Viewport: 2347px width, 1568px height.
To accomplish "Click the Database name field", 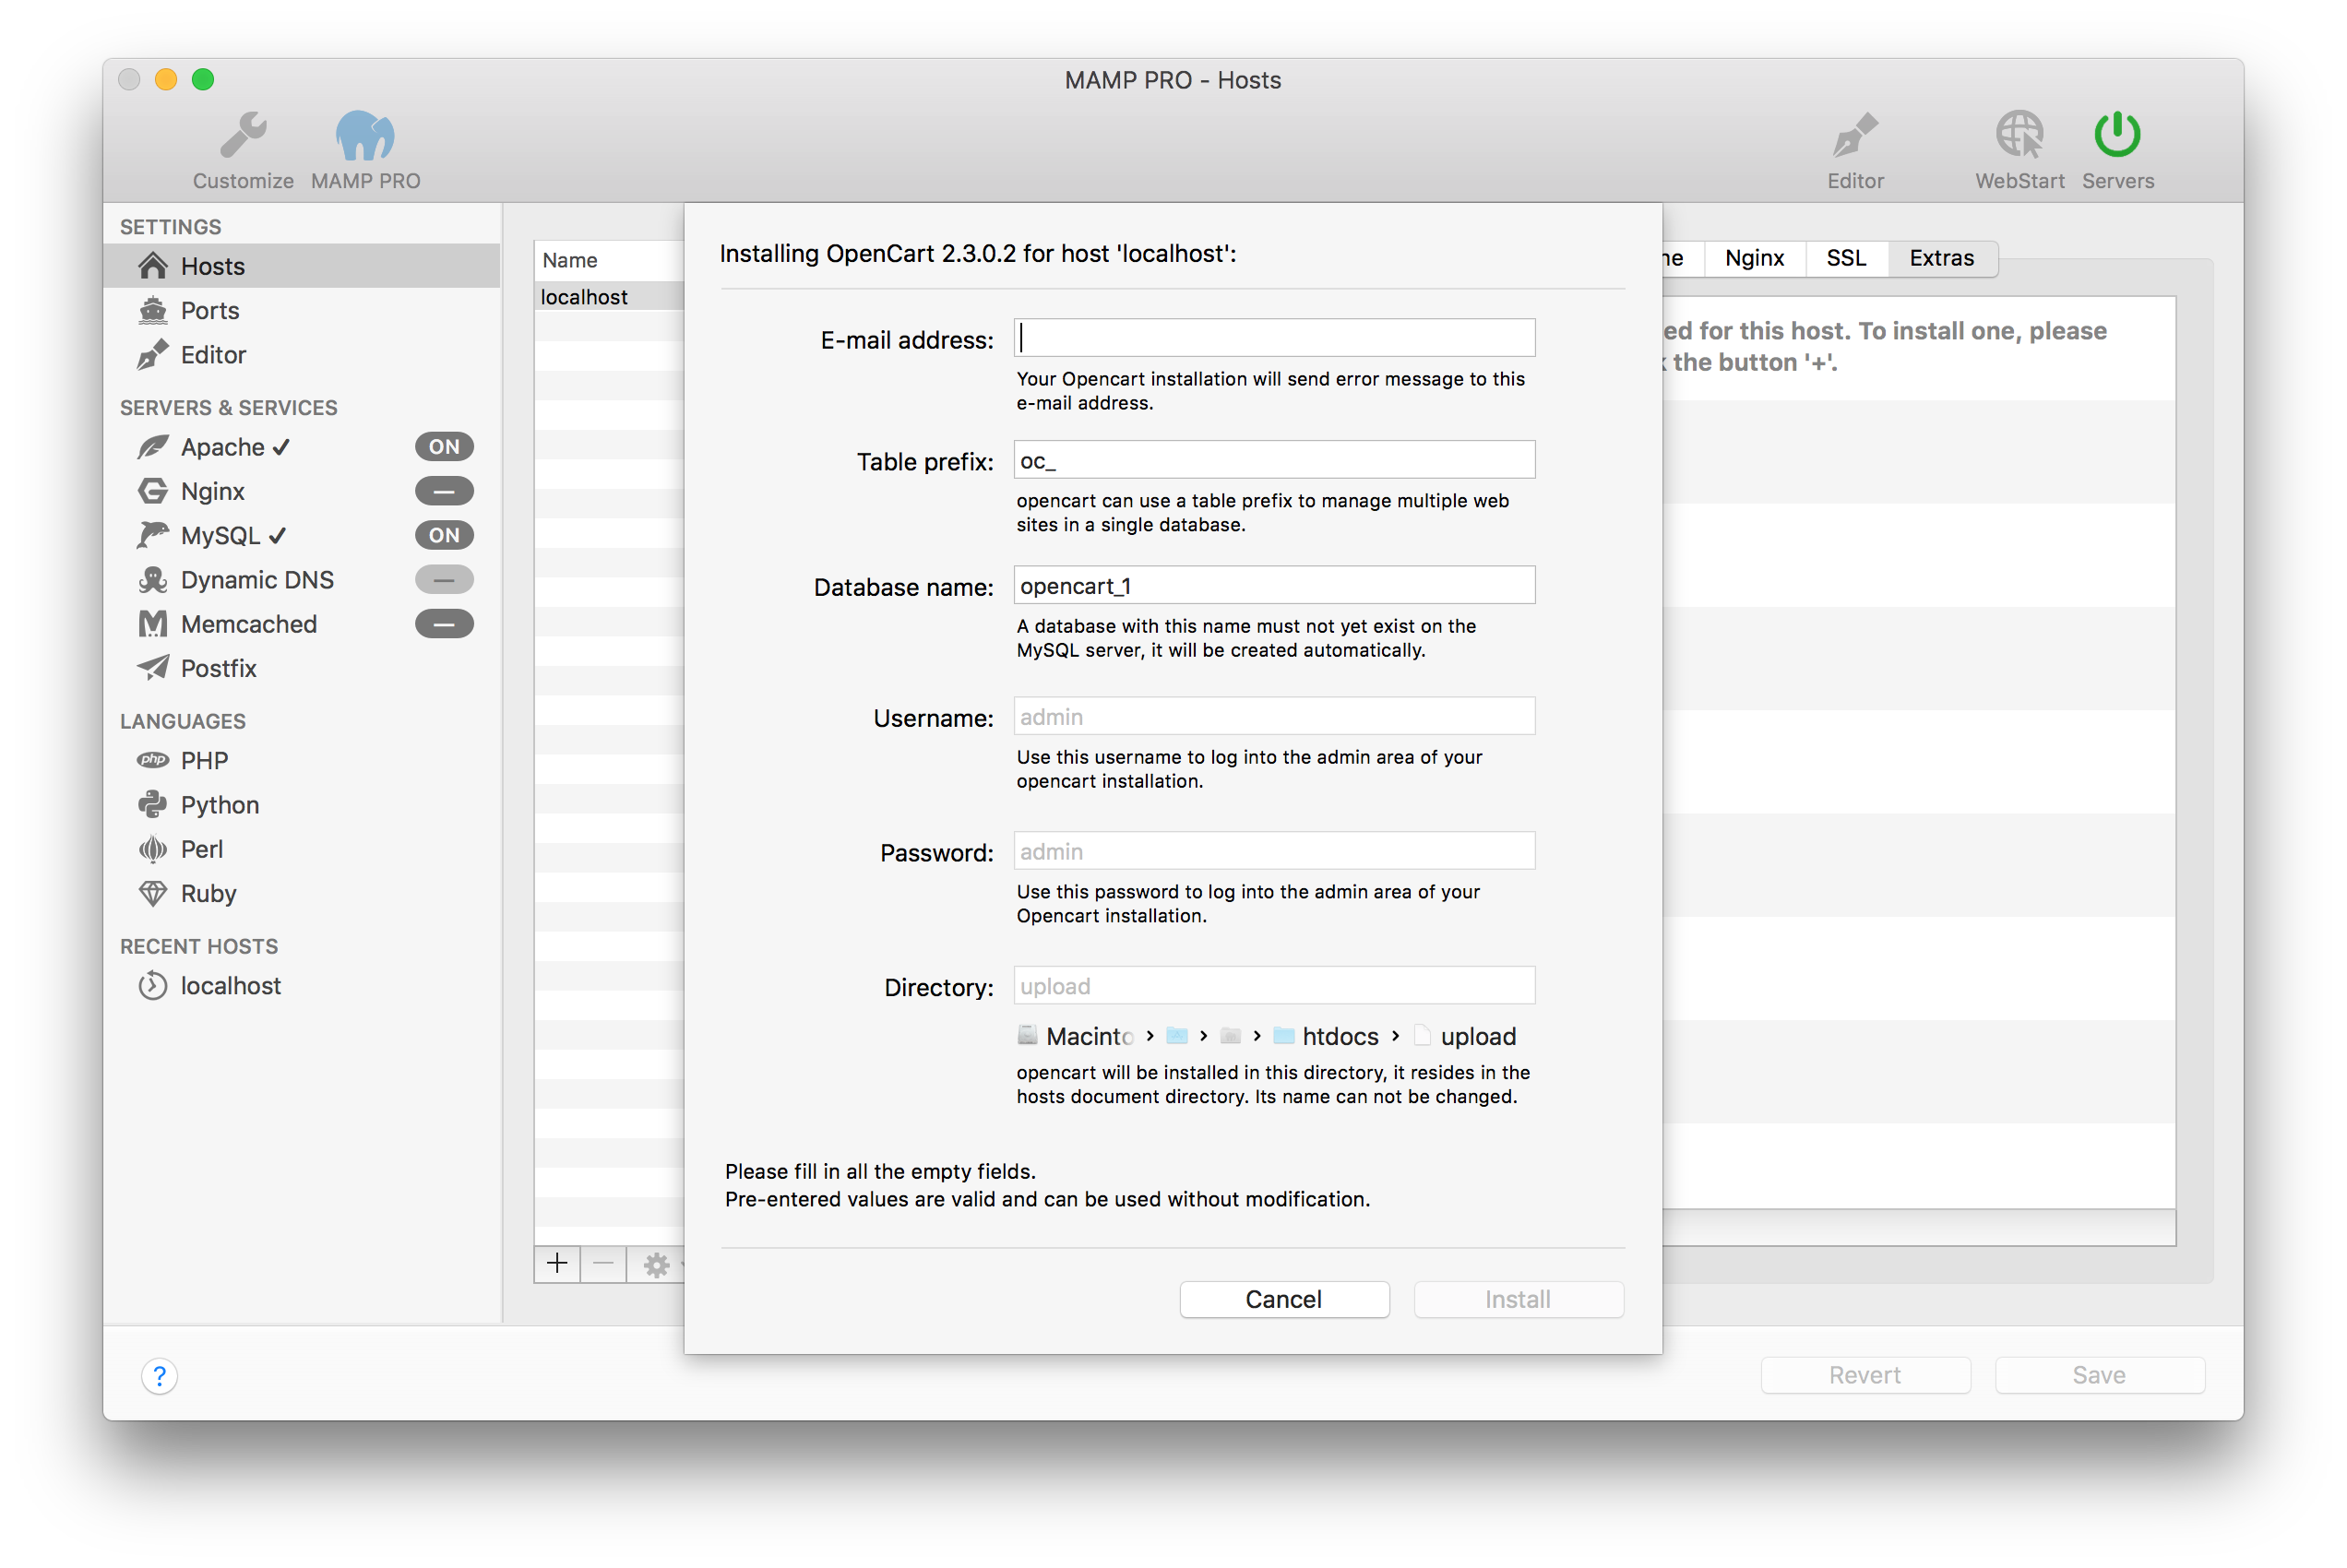I will click(x=1274, y=585).
